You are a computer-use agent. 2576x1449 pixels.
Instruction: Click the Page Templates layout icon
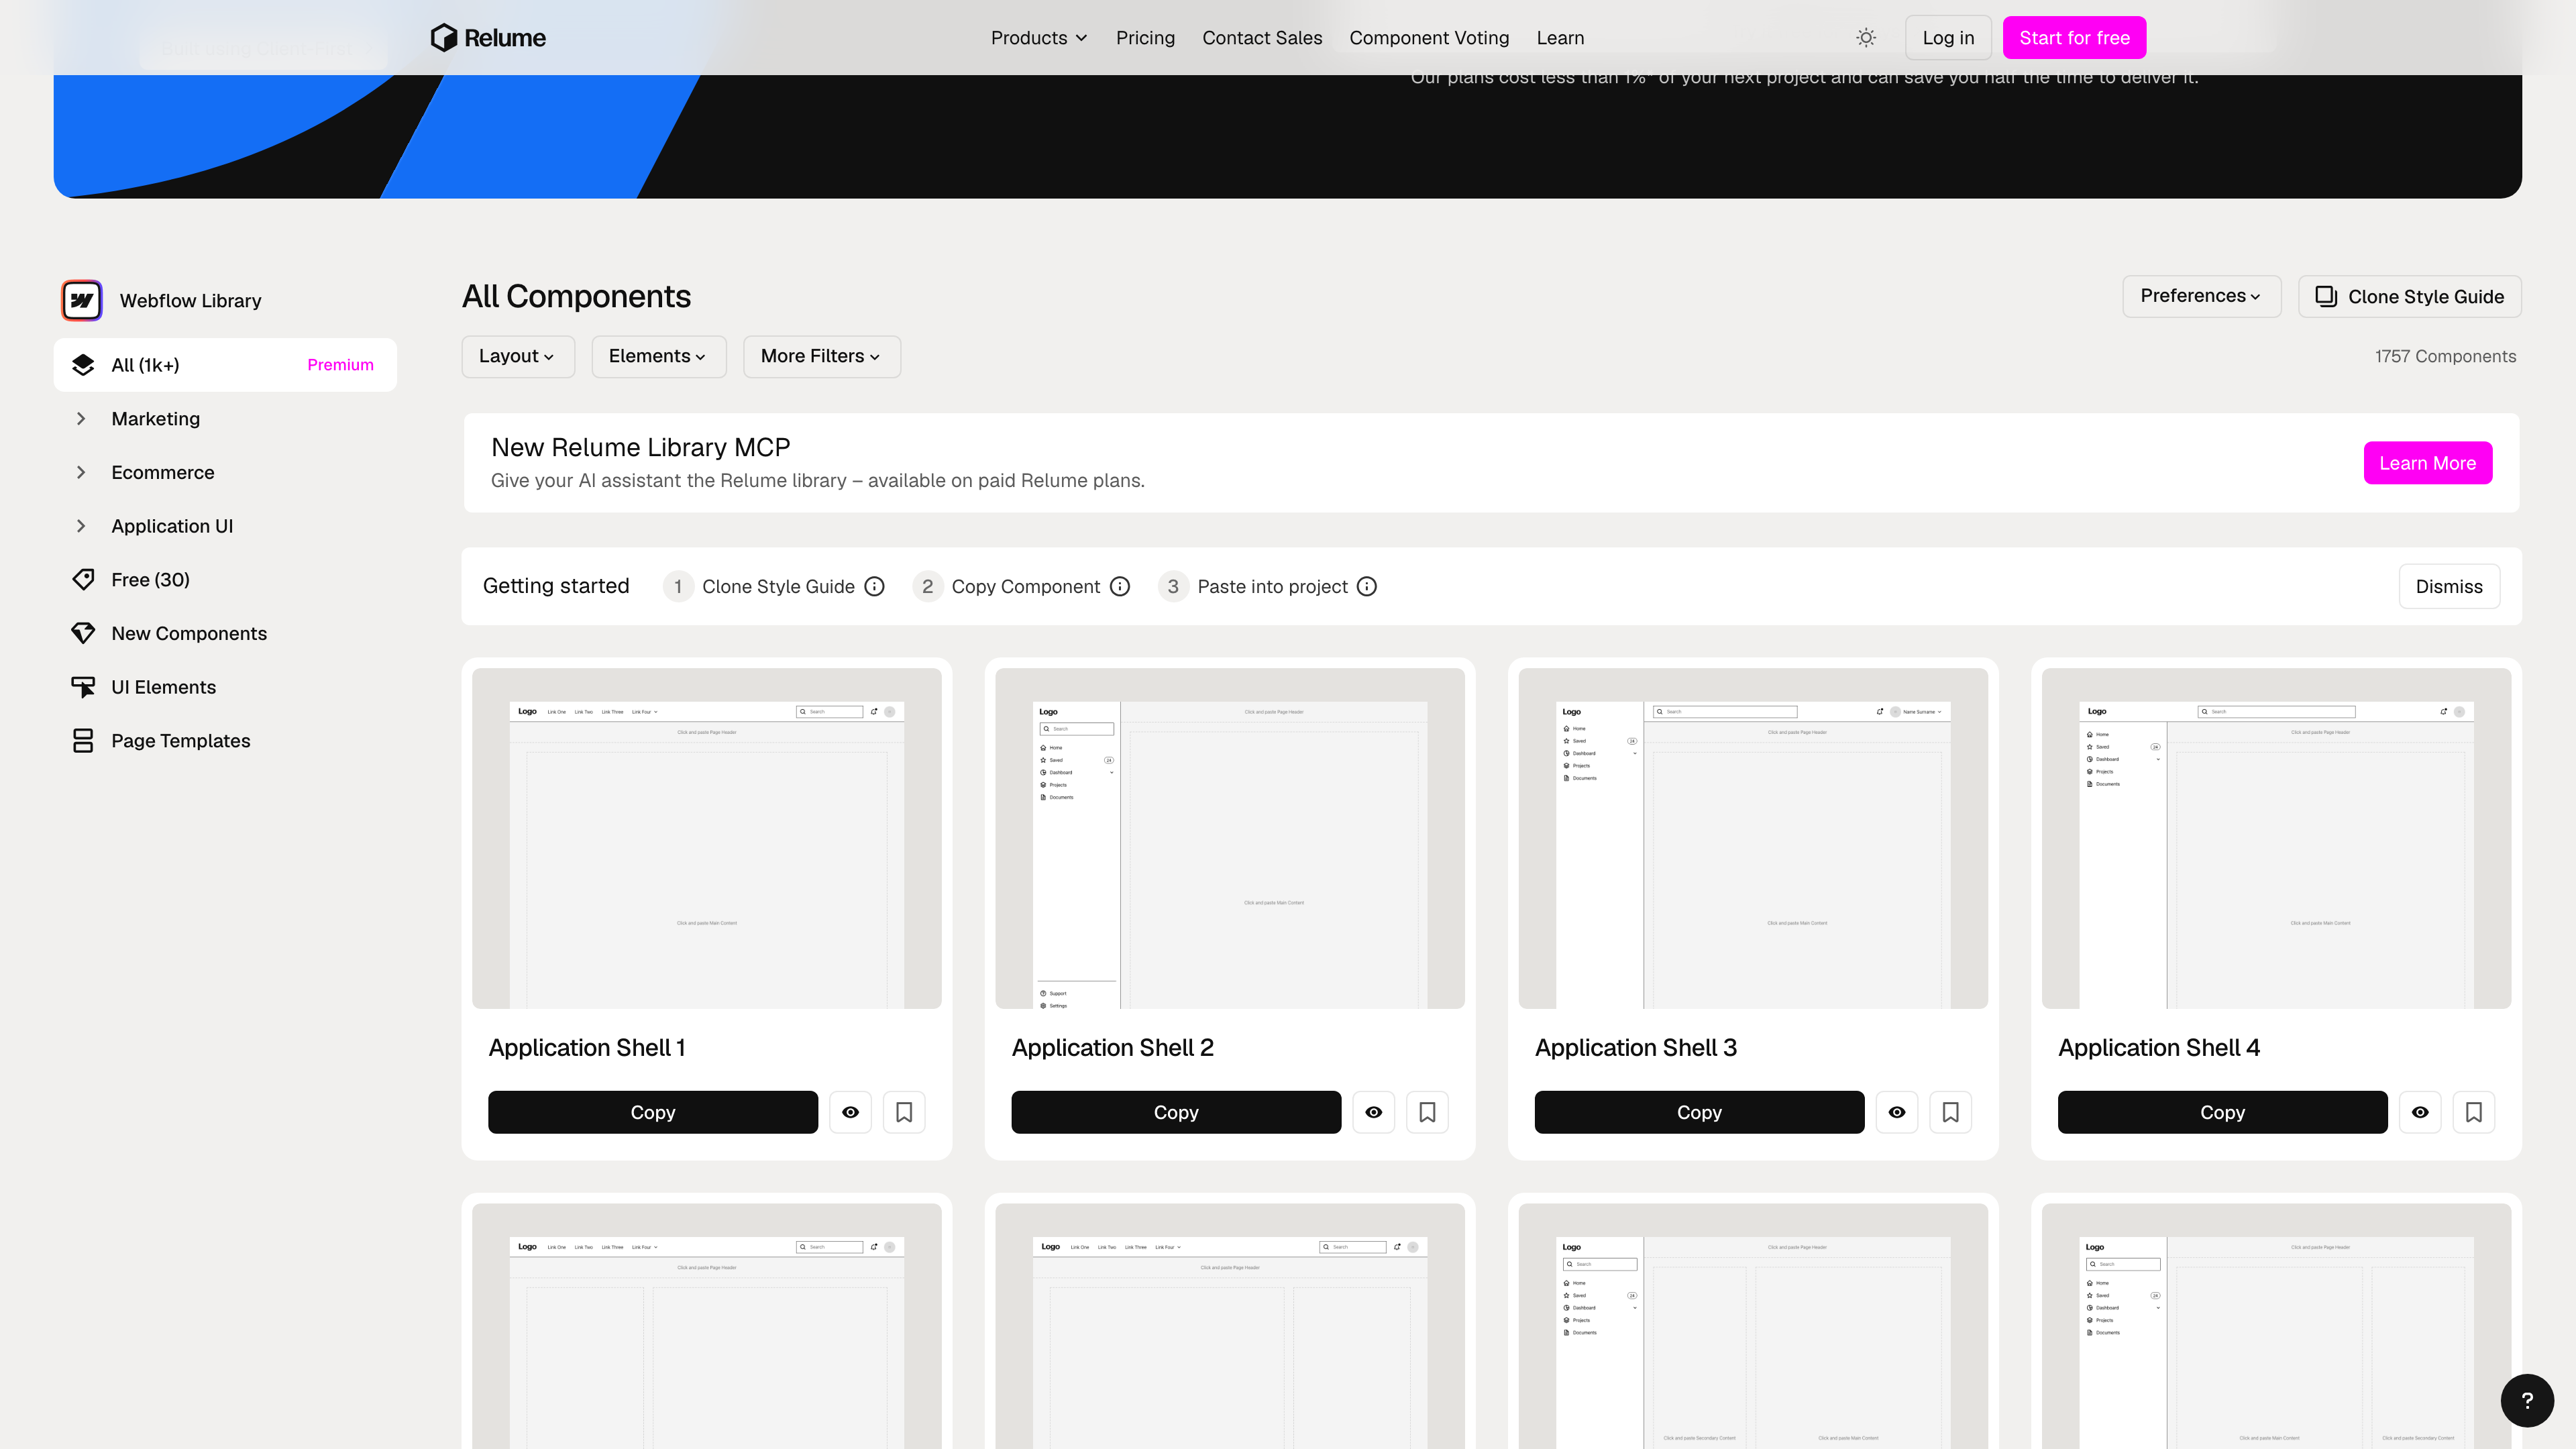(83, 741)
